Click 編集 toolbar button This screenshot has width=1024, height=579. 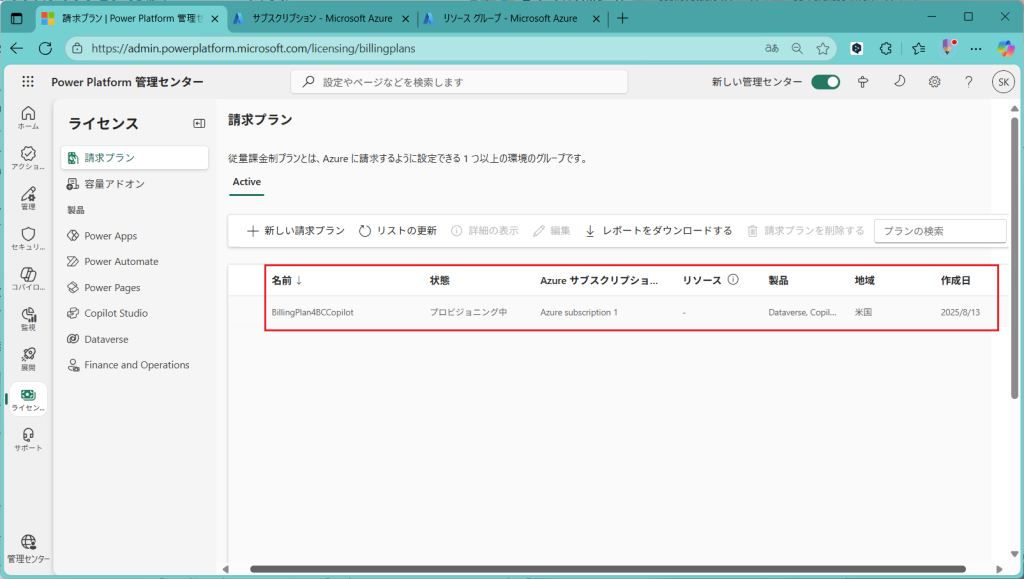(x=552, y=230)
